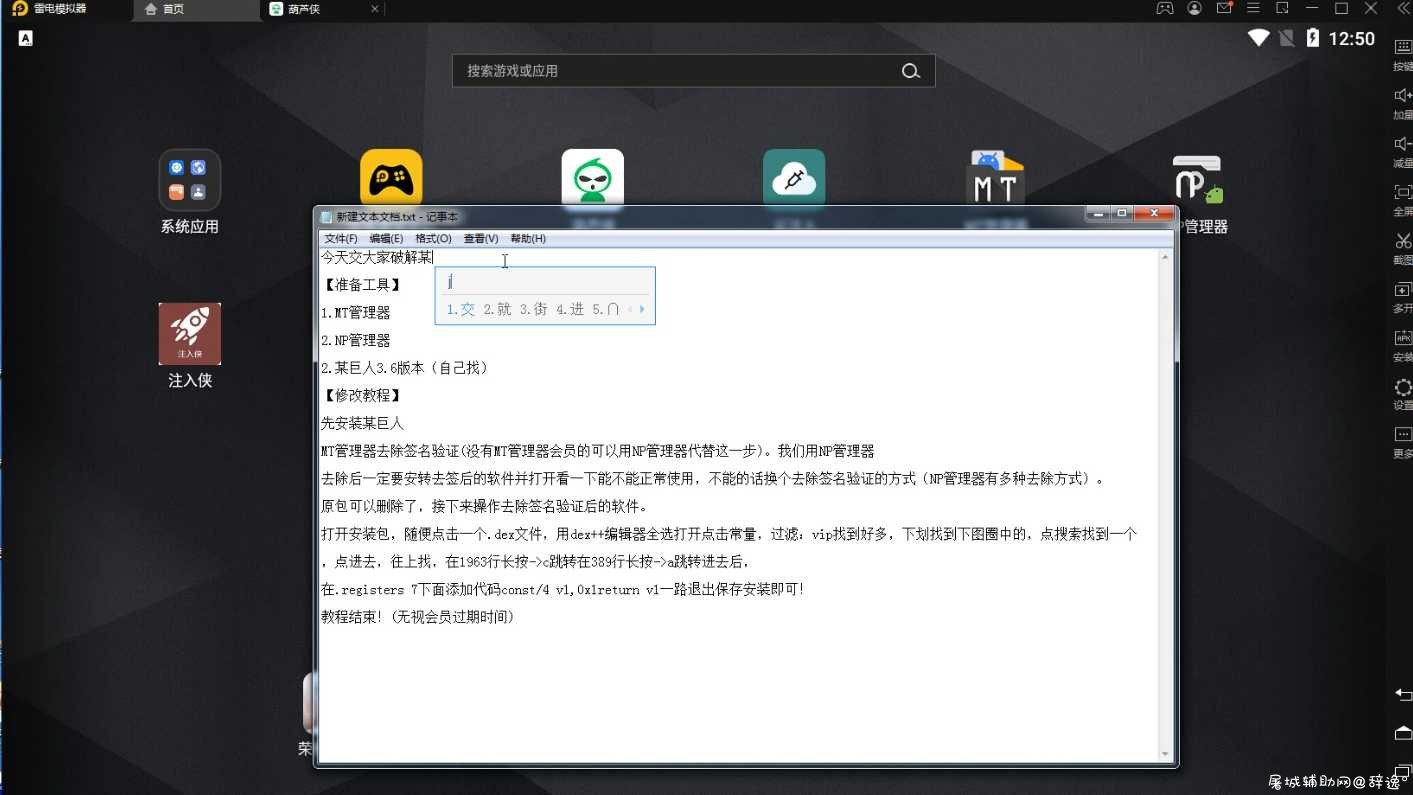Open the 注入侠 rocket app icon
This screenshot has width=1413, height=795.
[x=190, y=334]
